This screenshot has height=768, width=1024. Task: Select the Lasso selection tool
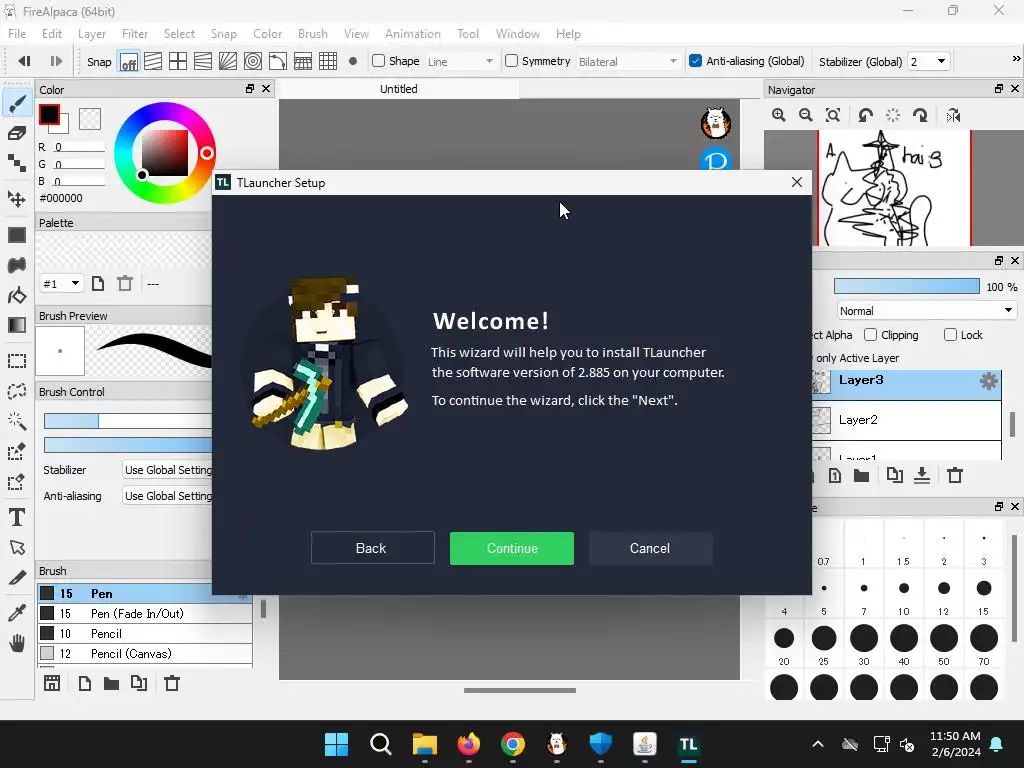[x=17, y=391]
